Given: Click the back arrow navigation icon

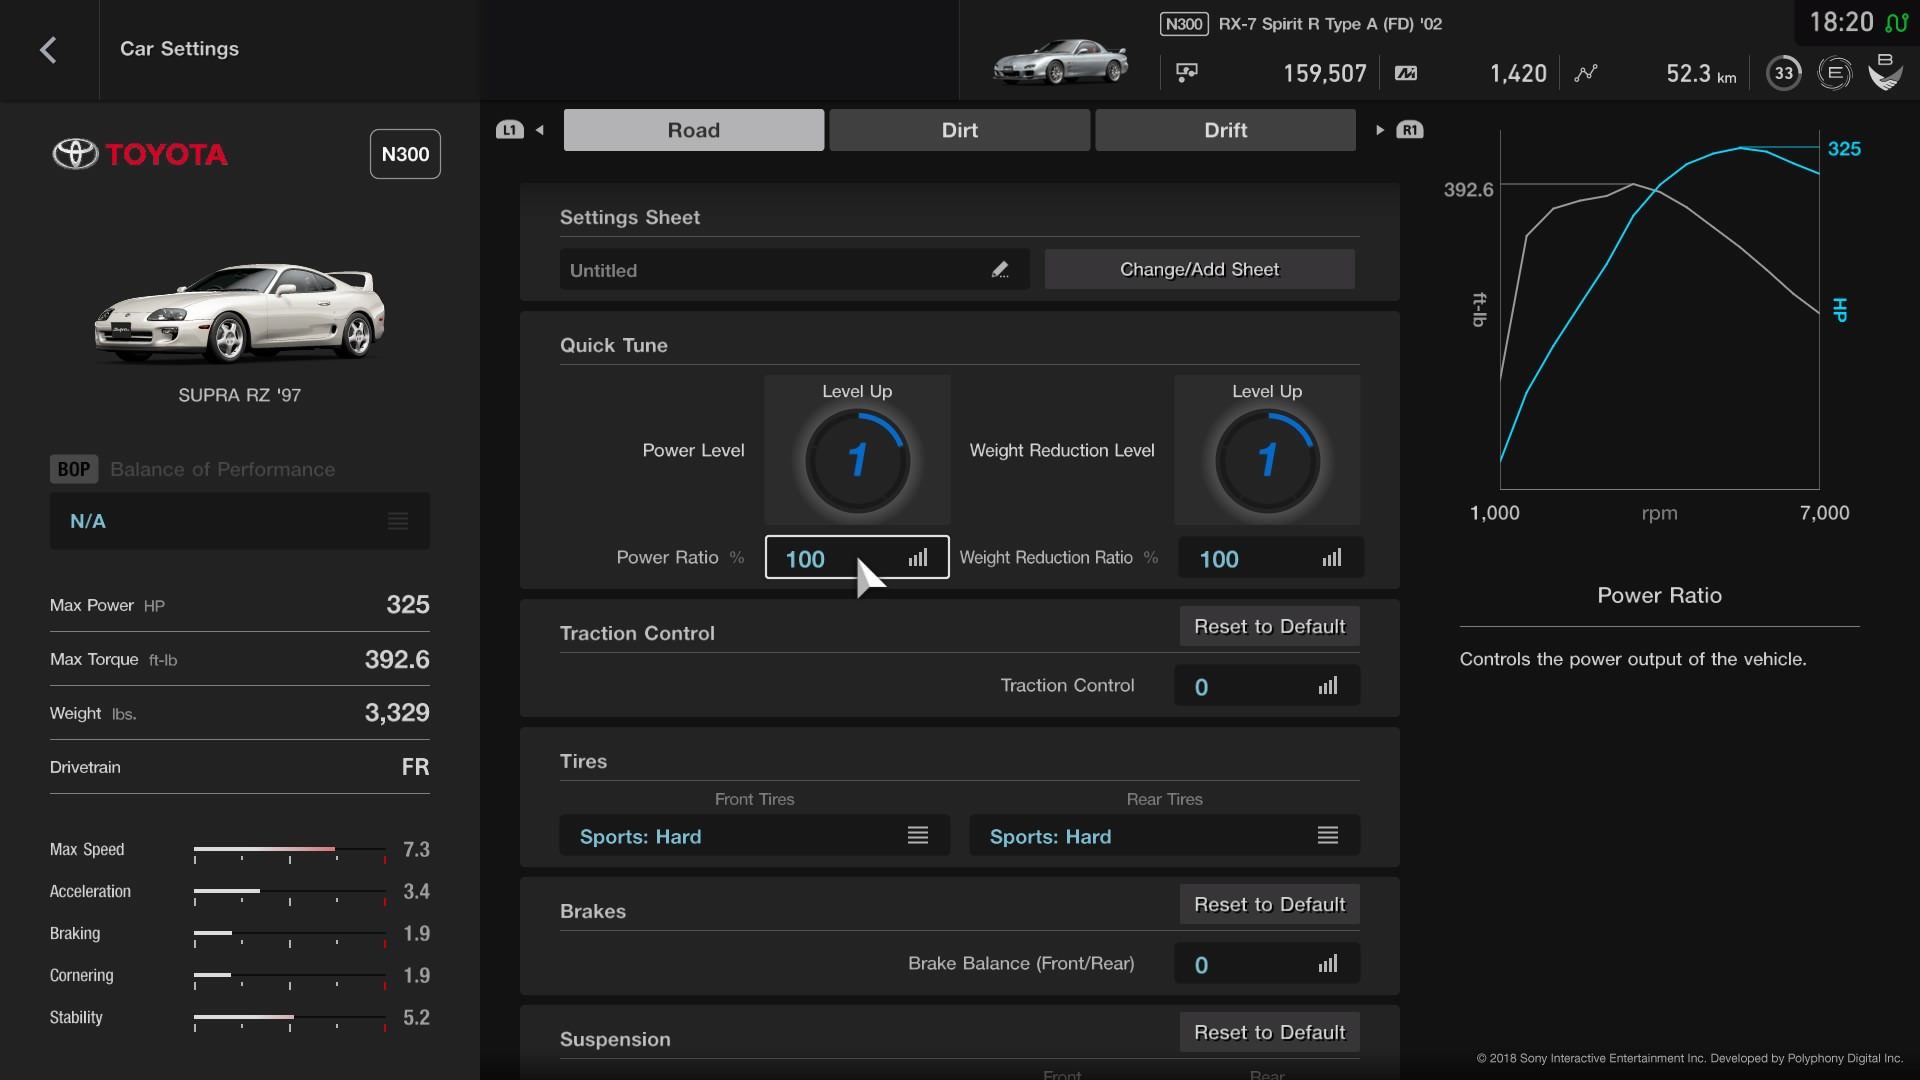Looking at the screenshot, I should click(47, 50).
